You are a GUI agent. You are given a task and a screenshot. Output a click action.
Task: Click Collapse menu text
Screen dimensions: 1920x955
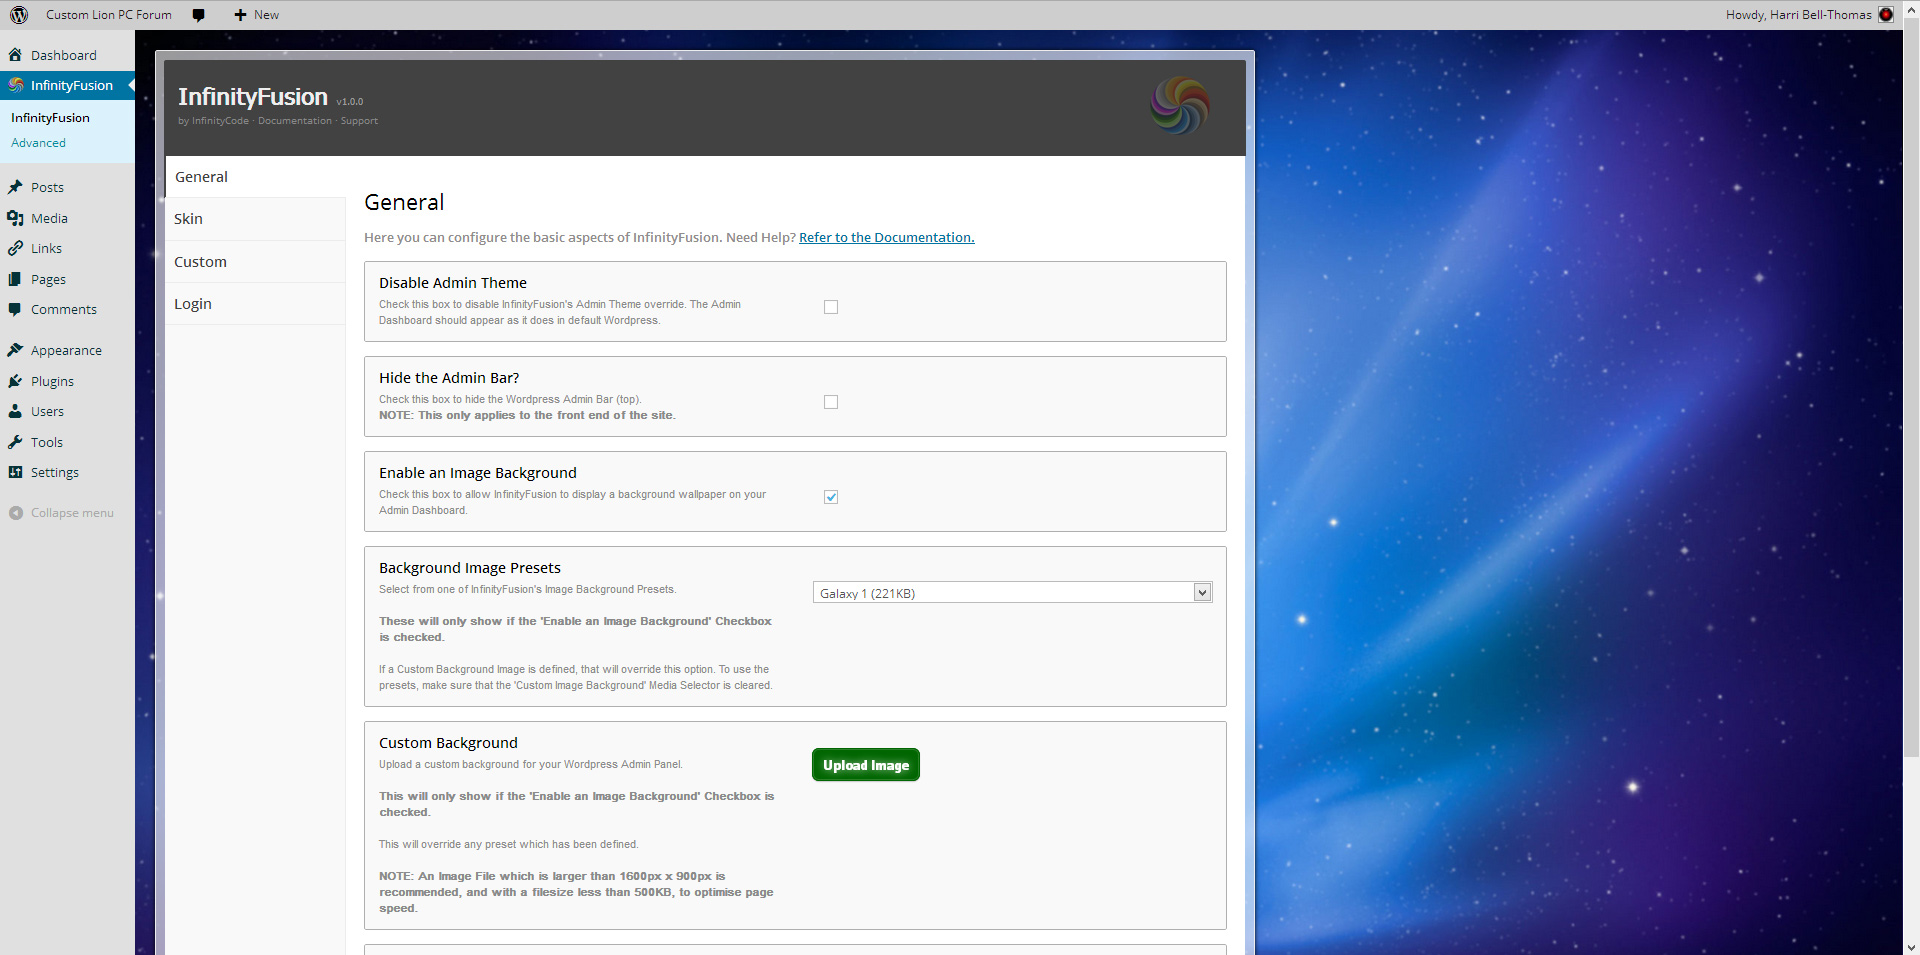pyautogui.click(x=72, y=513)
